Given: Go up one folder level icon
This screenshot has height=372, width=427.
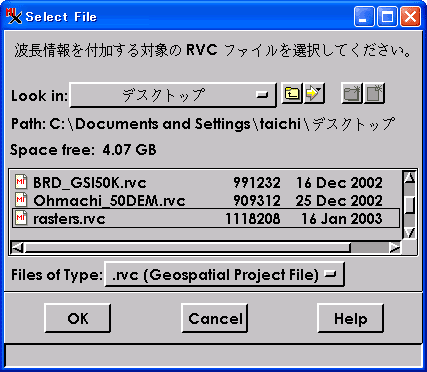Looking at the screenshot, I should coord(292,94).
